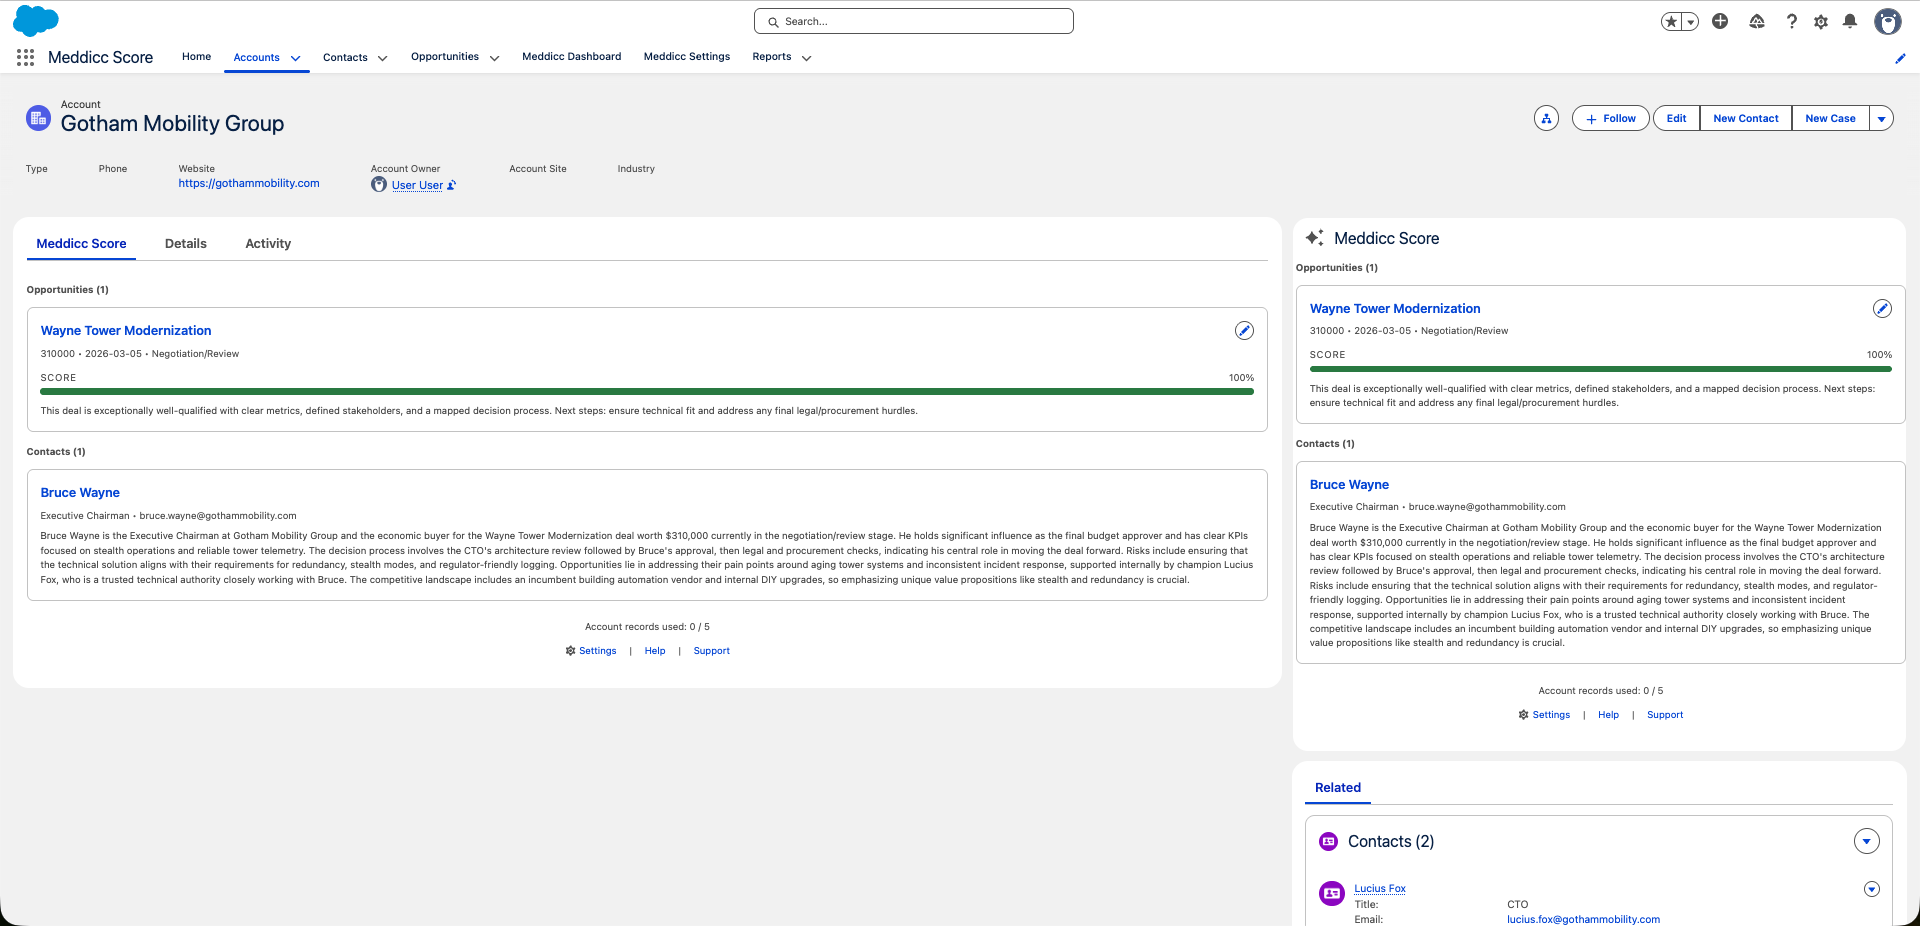Expand the Contacts tab dropdown chevron
Viewport: 1920px width, 926px height.
pyautogui.click(x=382, y=58)
